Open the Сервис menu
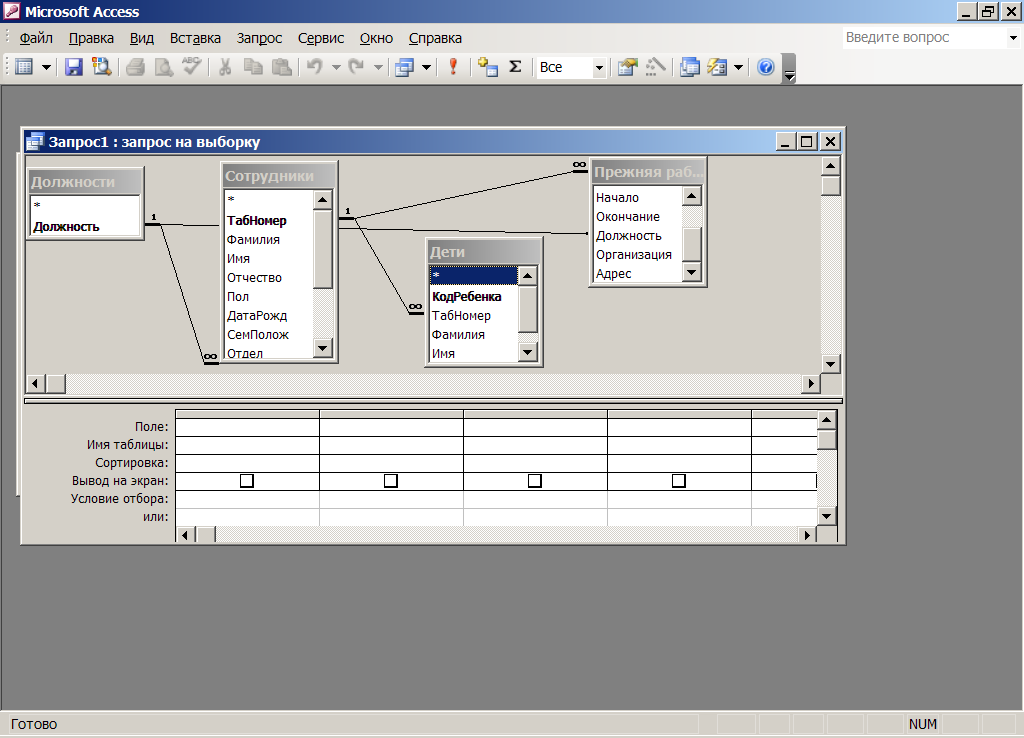 click(321, 38)
